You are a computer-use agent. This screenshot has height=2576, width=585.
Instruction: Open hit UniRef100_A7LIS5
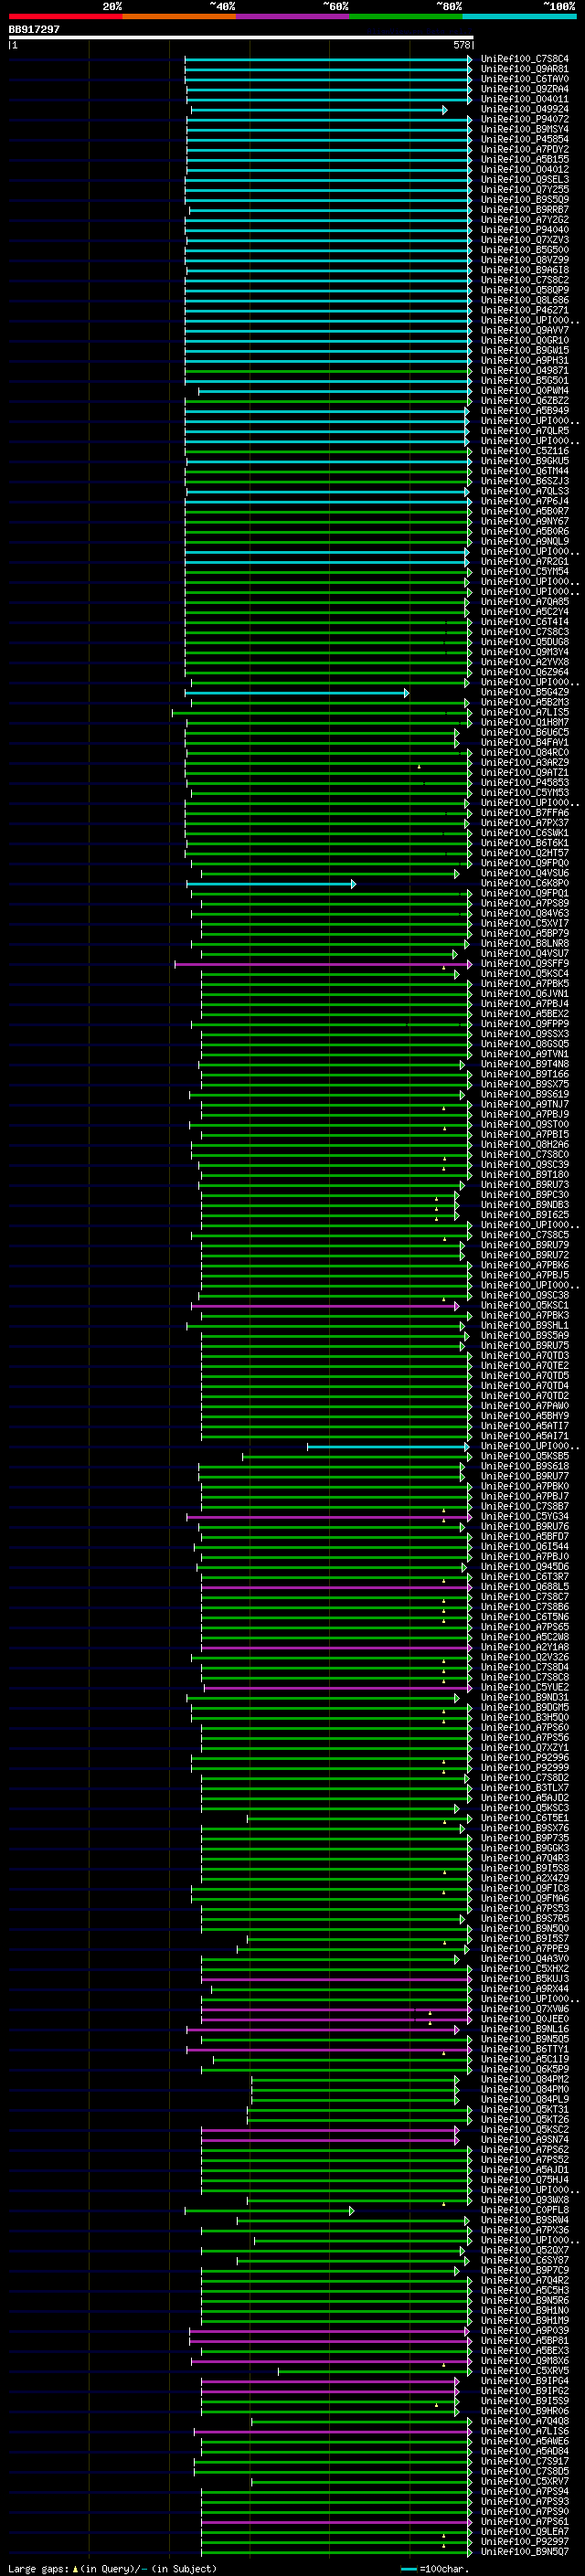(524, 713)
